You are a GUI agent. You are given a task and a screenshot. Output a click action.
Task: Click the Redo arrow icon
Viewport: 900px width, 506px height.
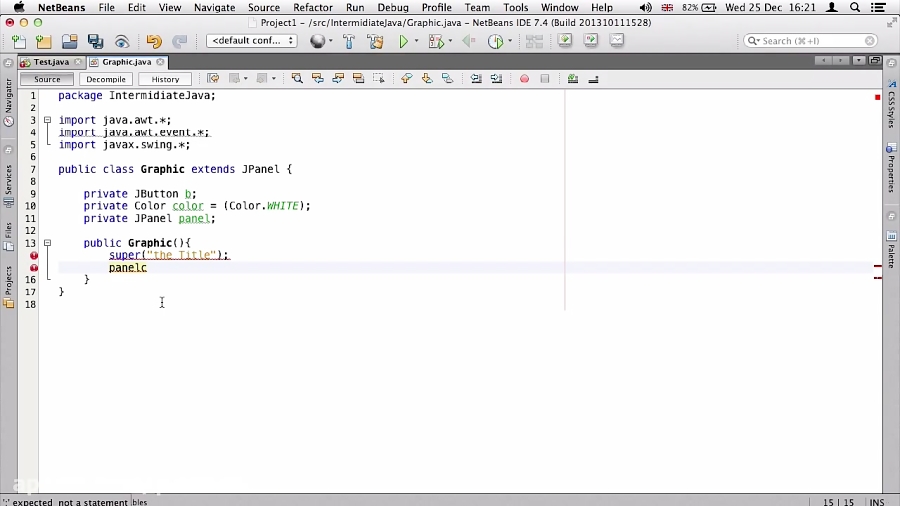(180, 41)
